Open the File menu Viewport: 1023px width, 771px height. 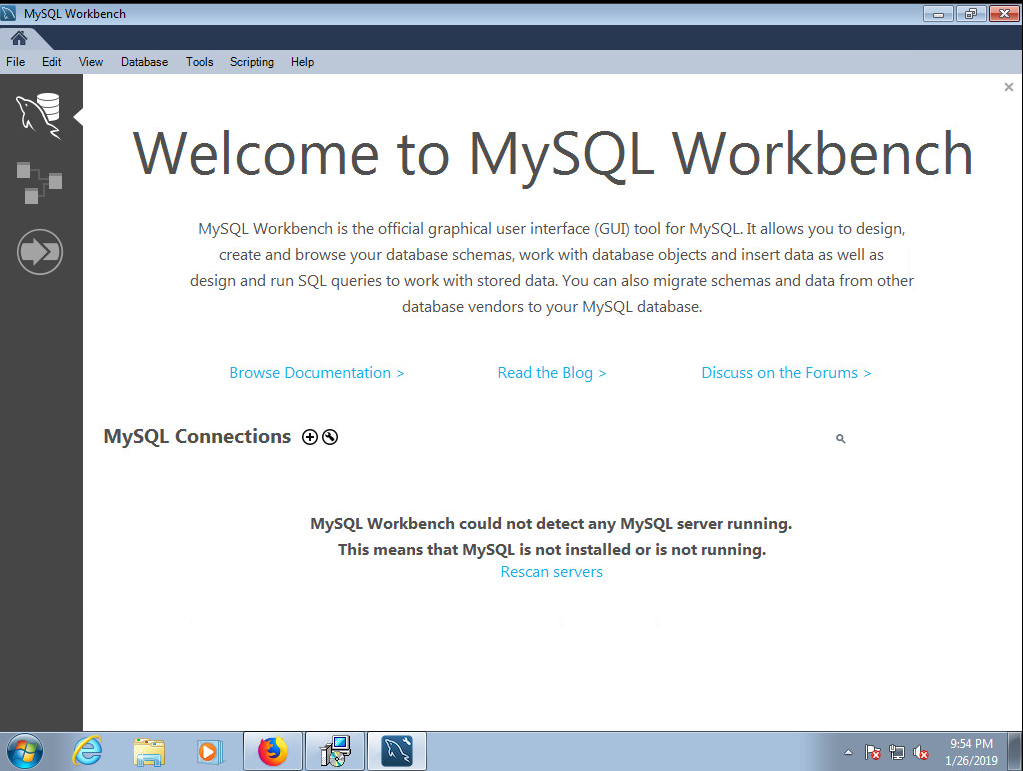[16, 62]
